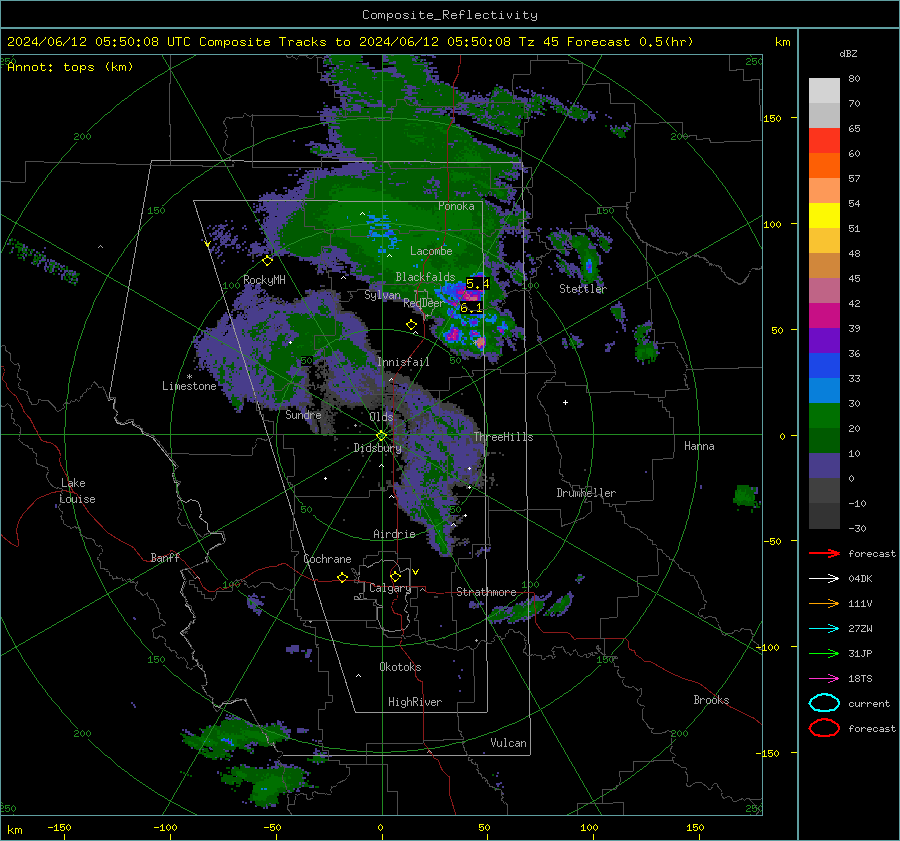900x841 pixels.
Task: Click the yellow diamond marker near Cochrane
Action: tap(342, 577)
